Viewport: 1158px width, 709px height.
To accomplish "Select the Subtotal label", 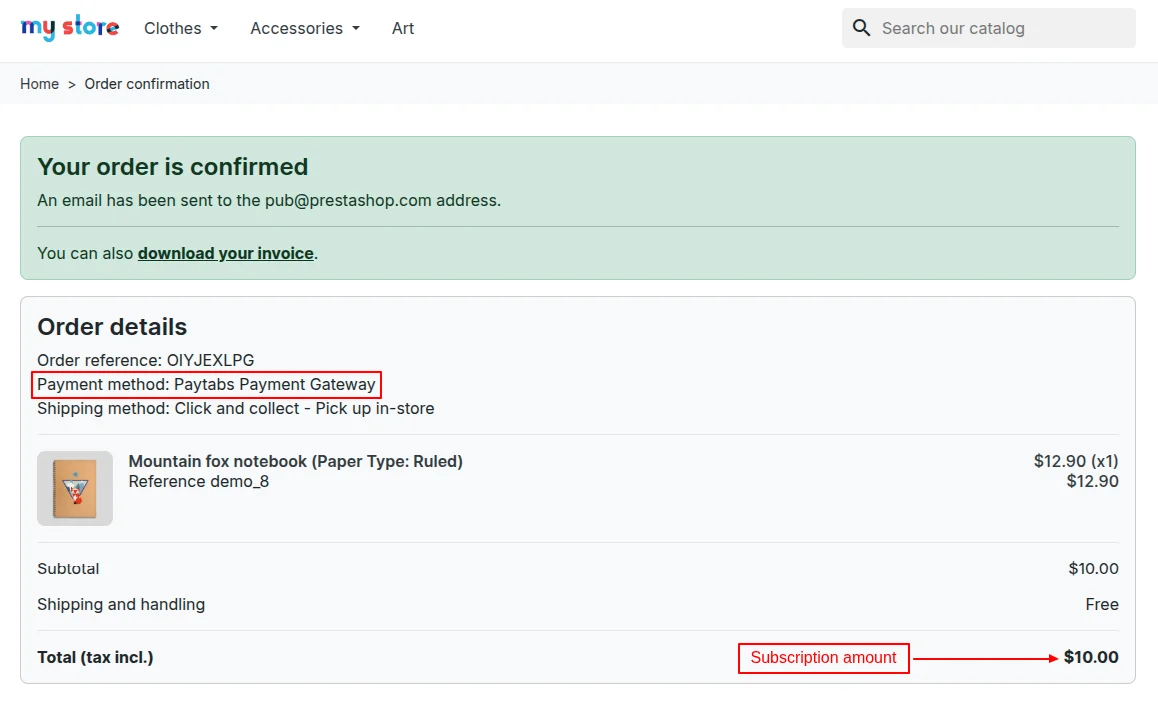I will [68, 569].
